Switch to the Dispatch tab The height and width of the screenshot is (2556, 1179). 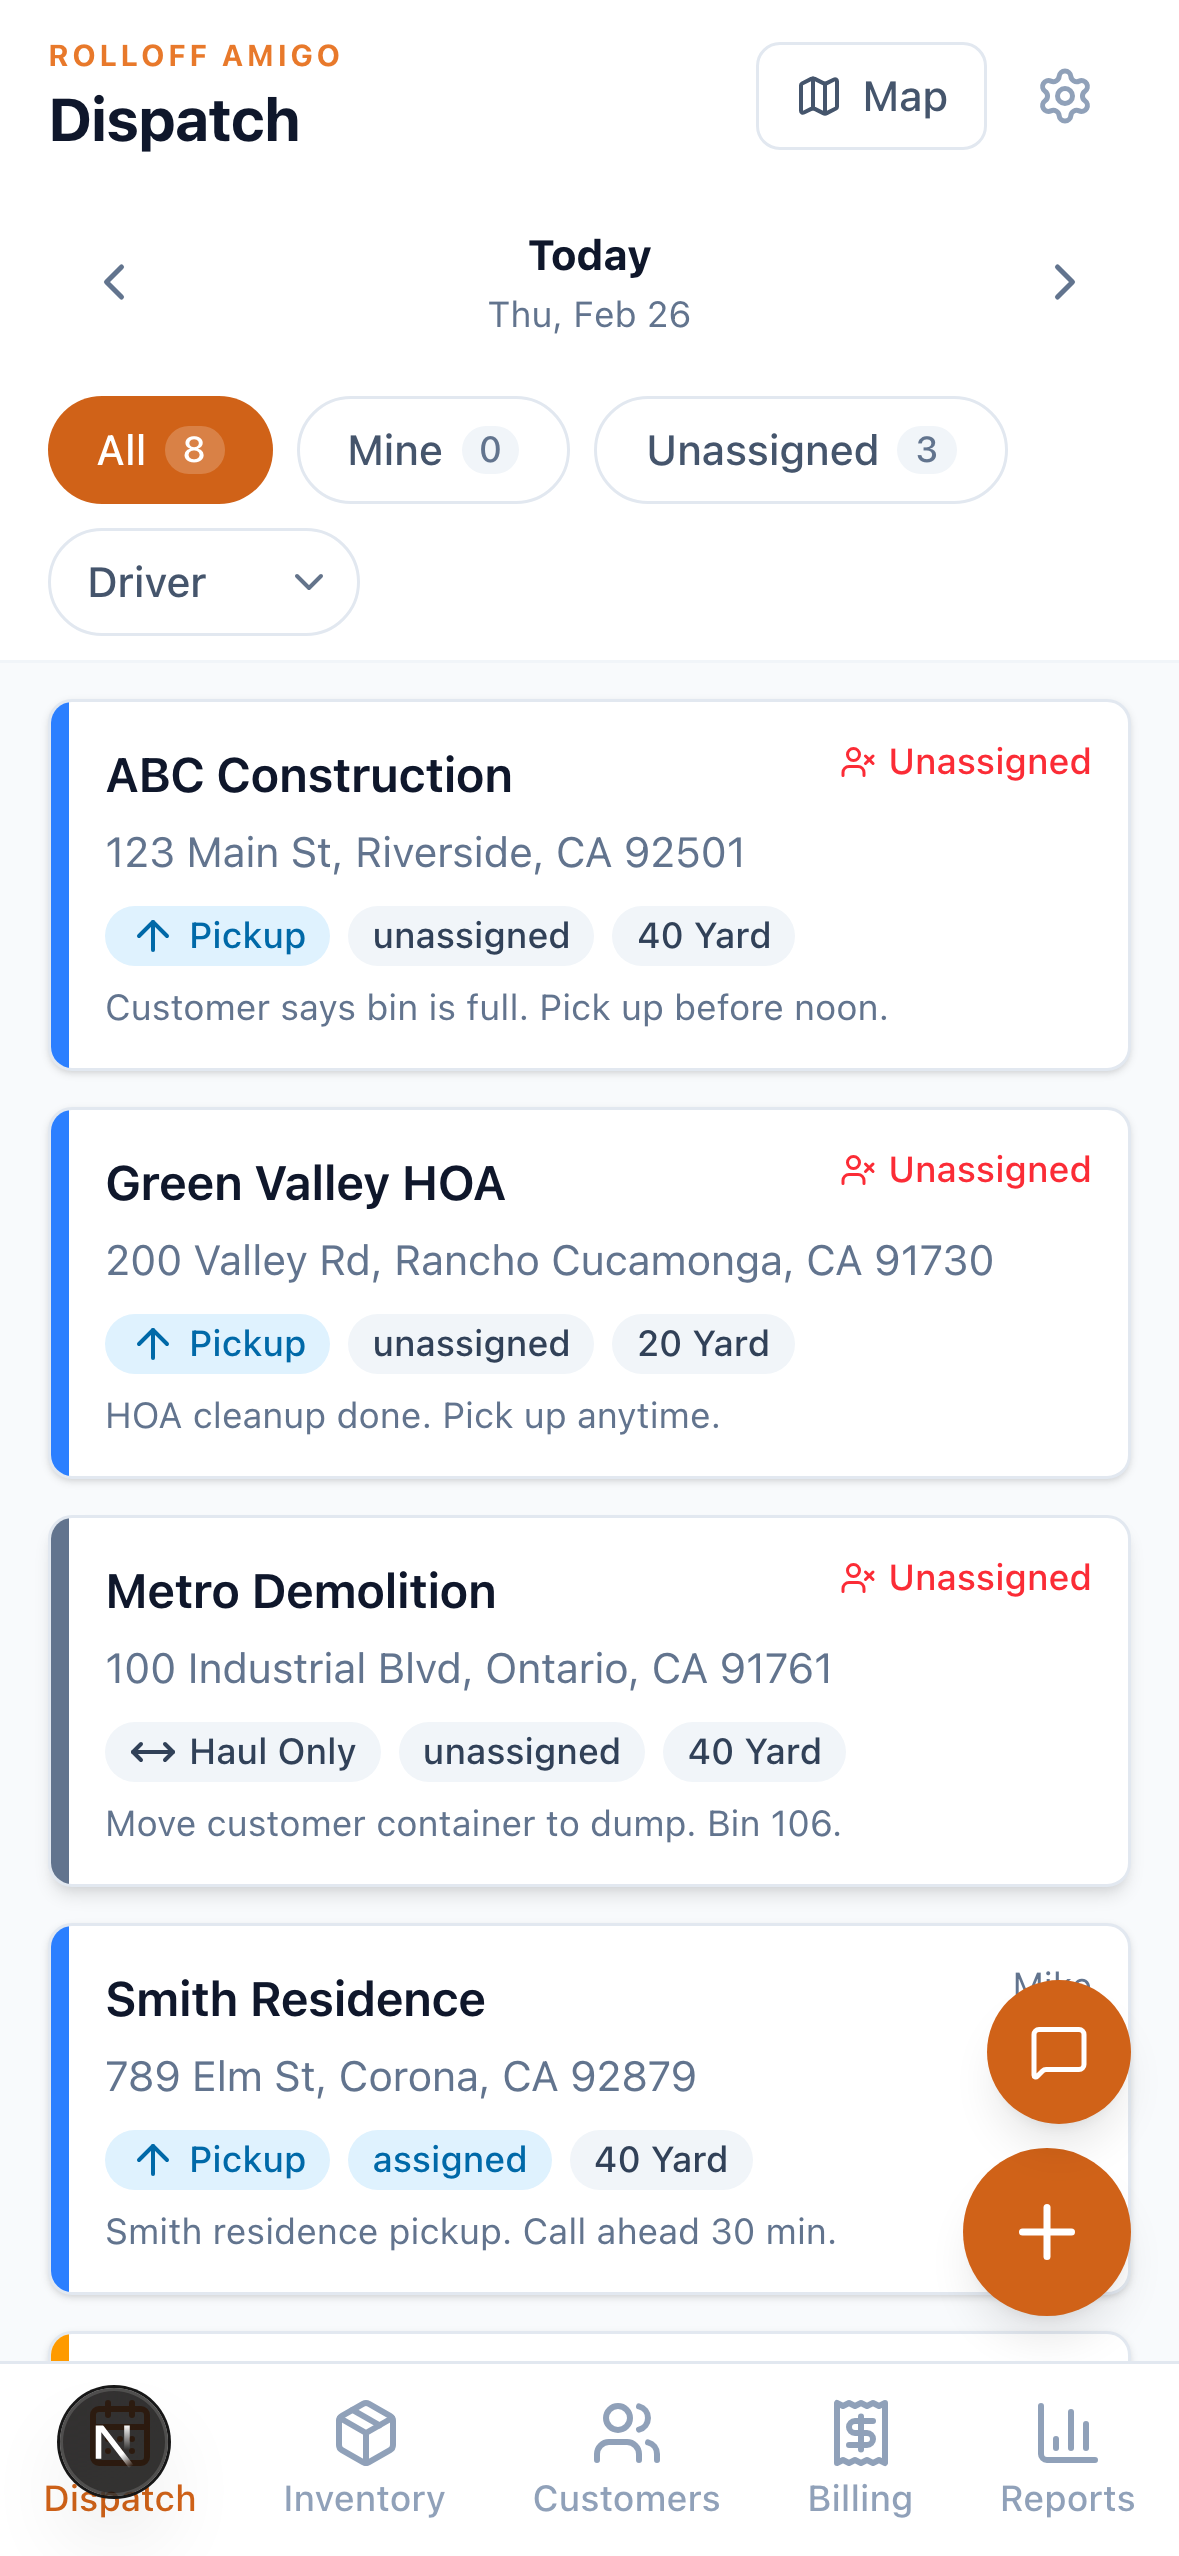[120, 2500]
